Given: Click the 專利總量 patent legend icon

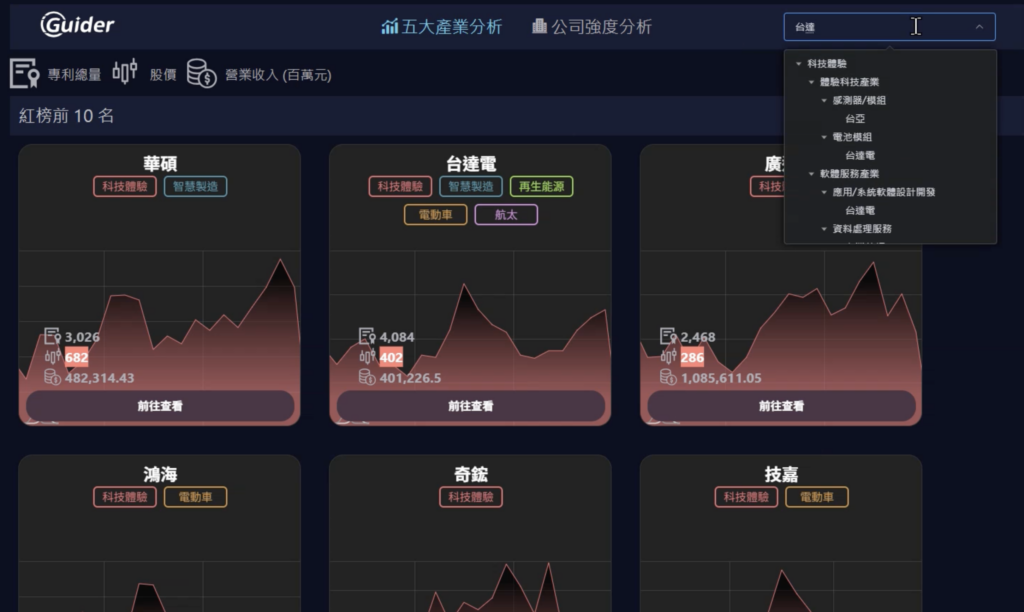Looking at the screenshot, I should coord(24,73).
